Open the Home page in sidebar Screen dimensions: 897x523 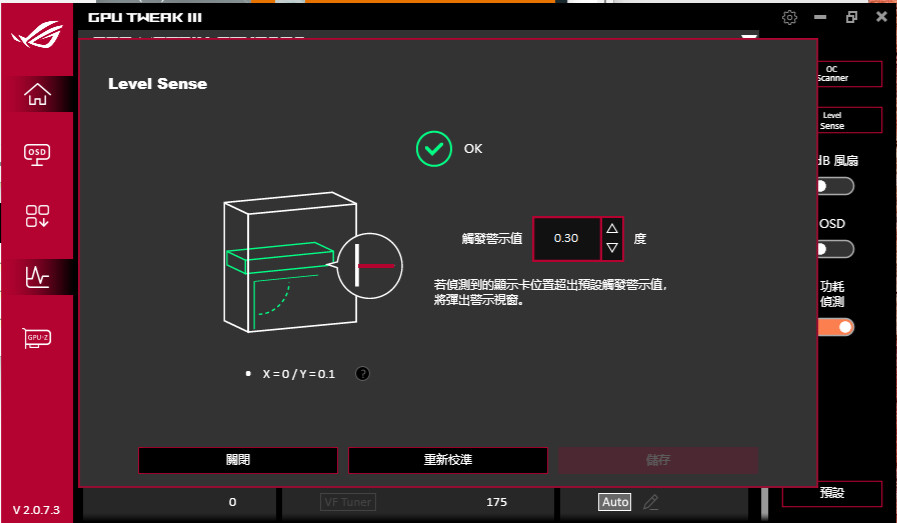click(37, 94)
